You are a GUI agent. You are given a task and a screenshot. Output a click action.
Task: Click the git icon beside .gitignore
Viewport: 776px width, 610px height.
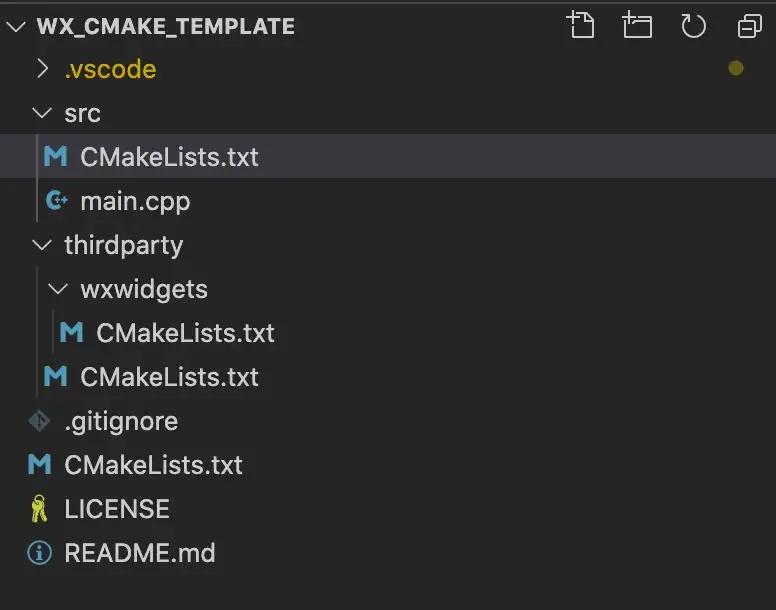tap(39, 421)
